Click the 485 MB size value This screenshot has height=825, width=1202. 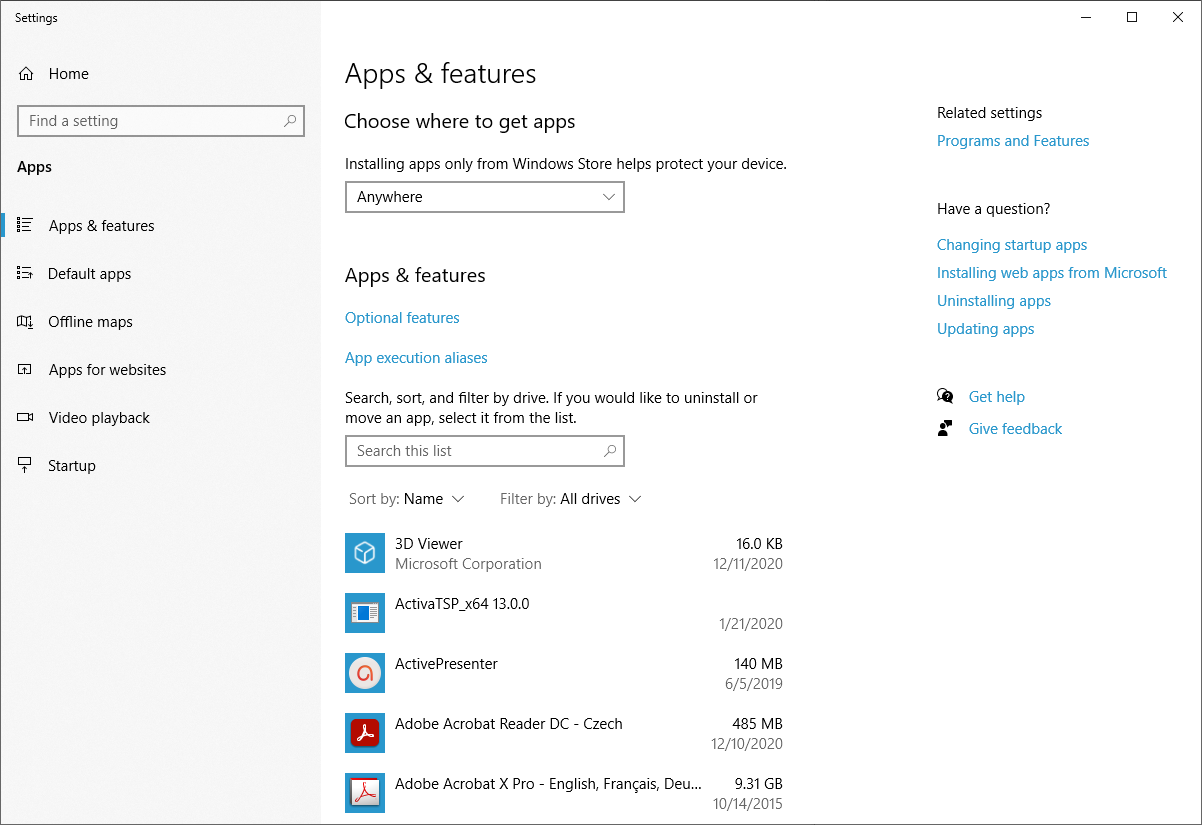coord(758,724)
